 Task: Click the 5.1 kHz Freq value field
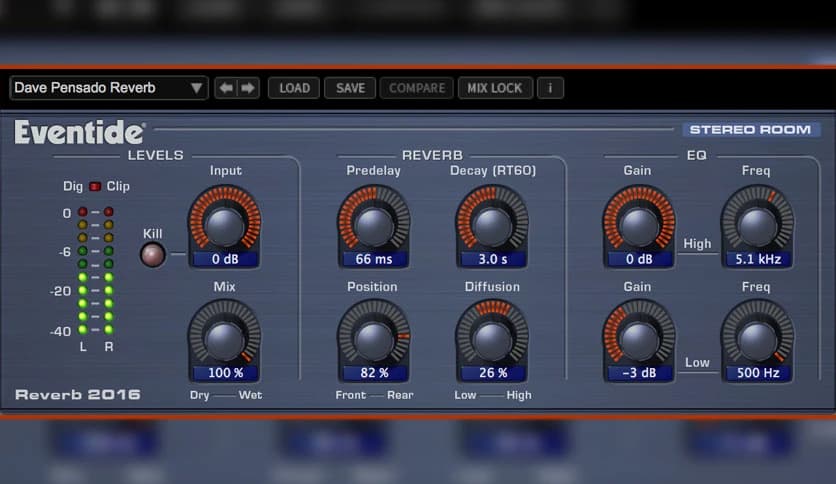pyautogui.click(x=758, y=259)
